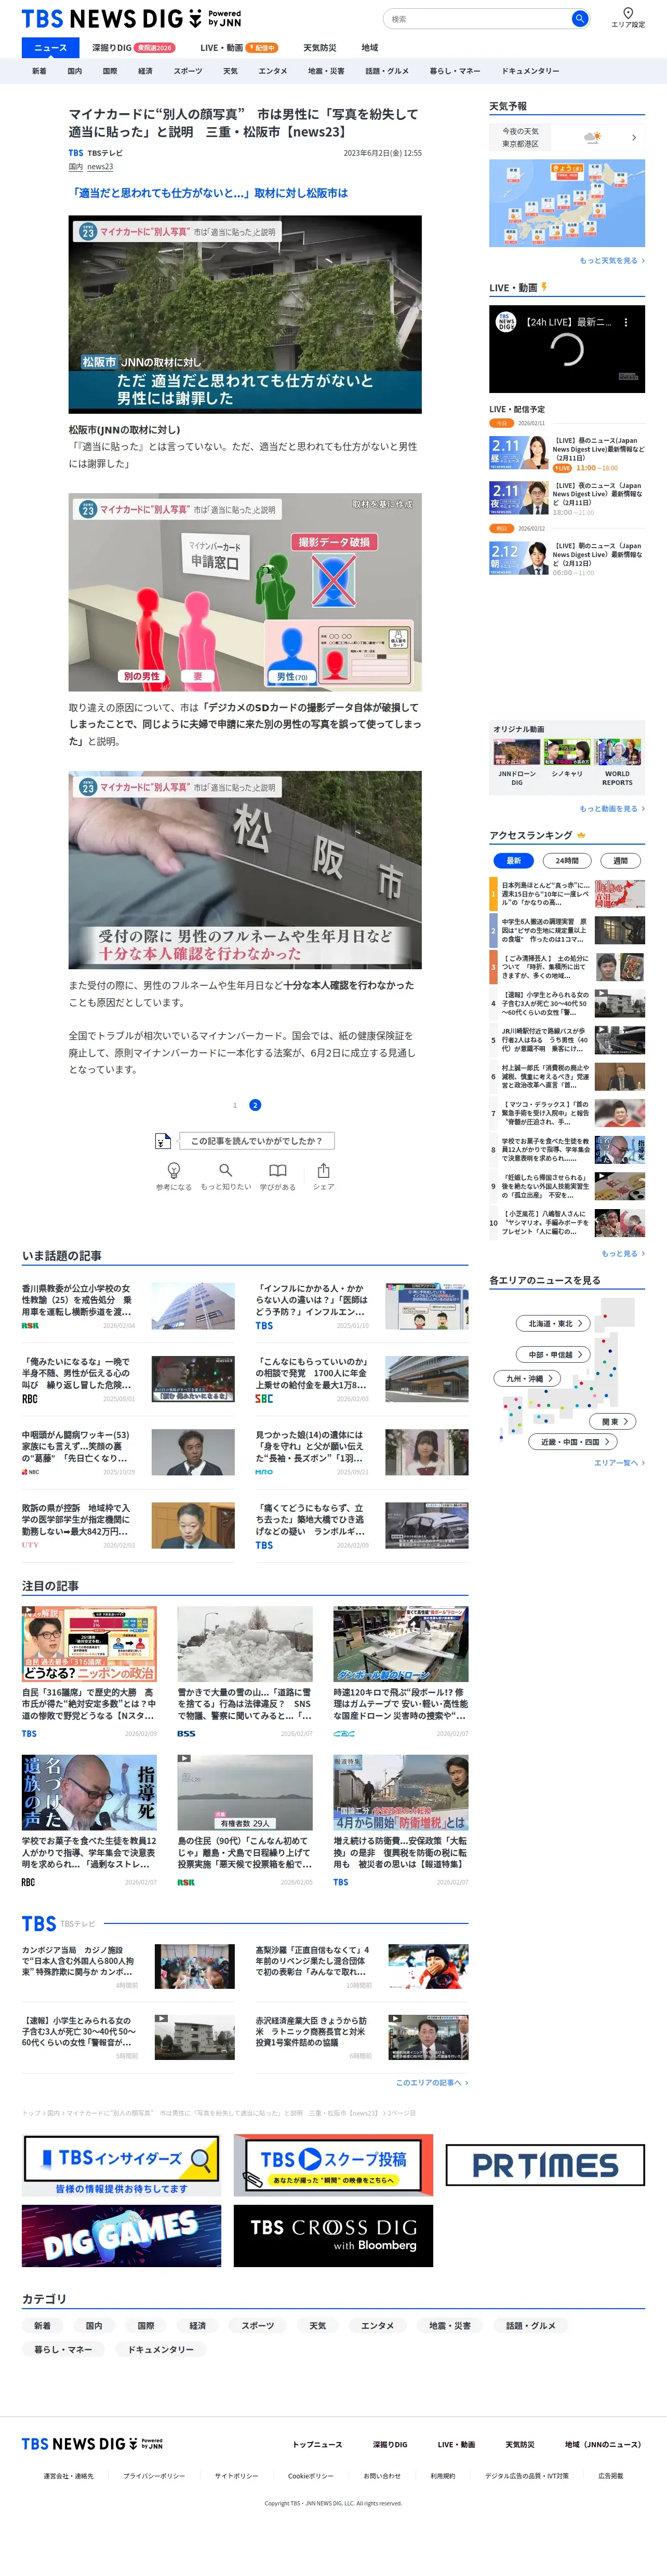Click お問い合わせ in the footer
Screen dimensions: 667x2576
click(x=382, y=2476)
